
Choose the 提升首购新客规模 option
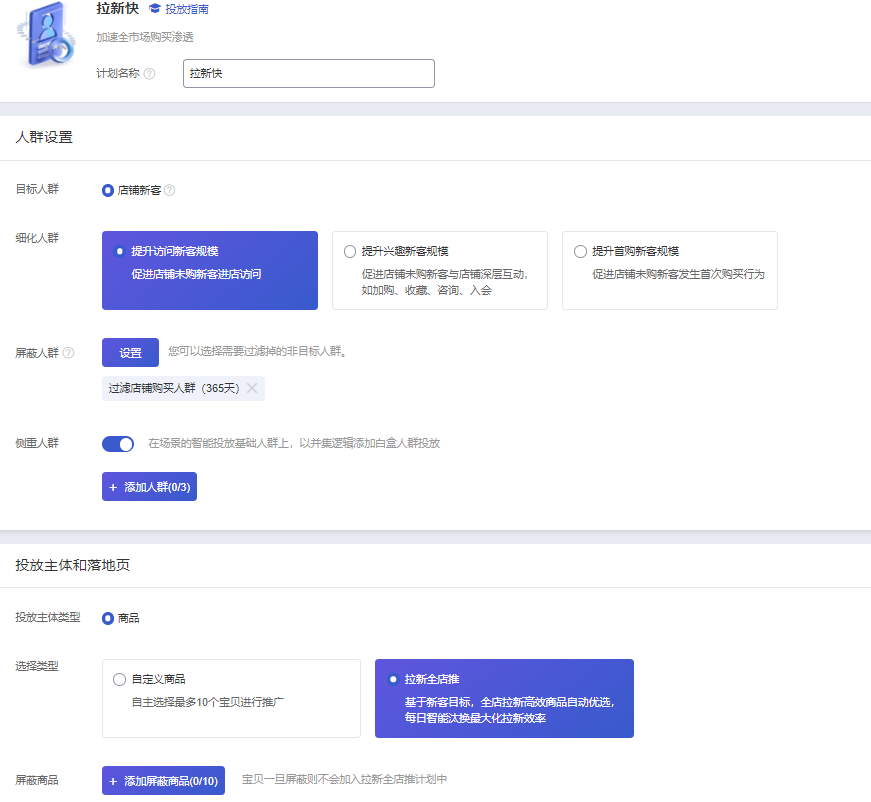pyautogui.click(x=670, y=270)
